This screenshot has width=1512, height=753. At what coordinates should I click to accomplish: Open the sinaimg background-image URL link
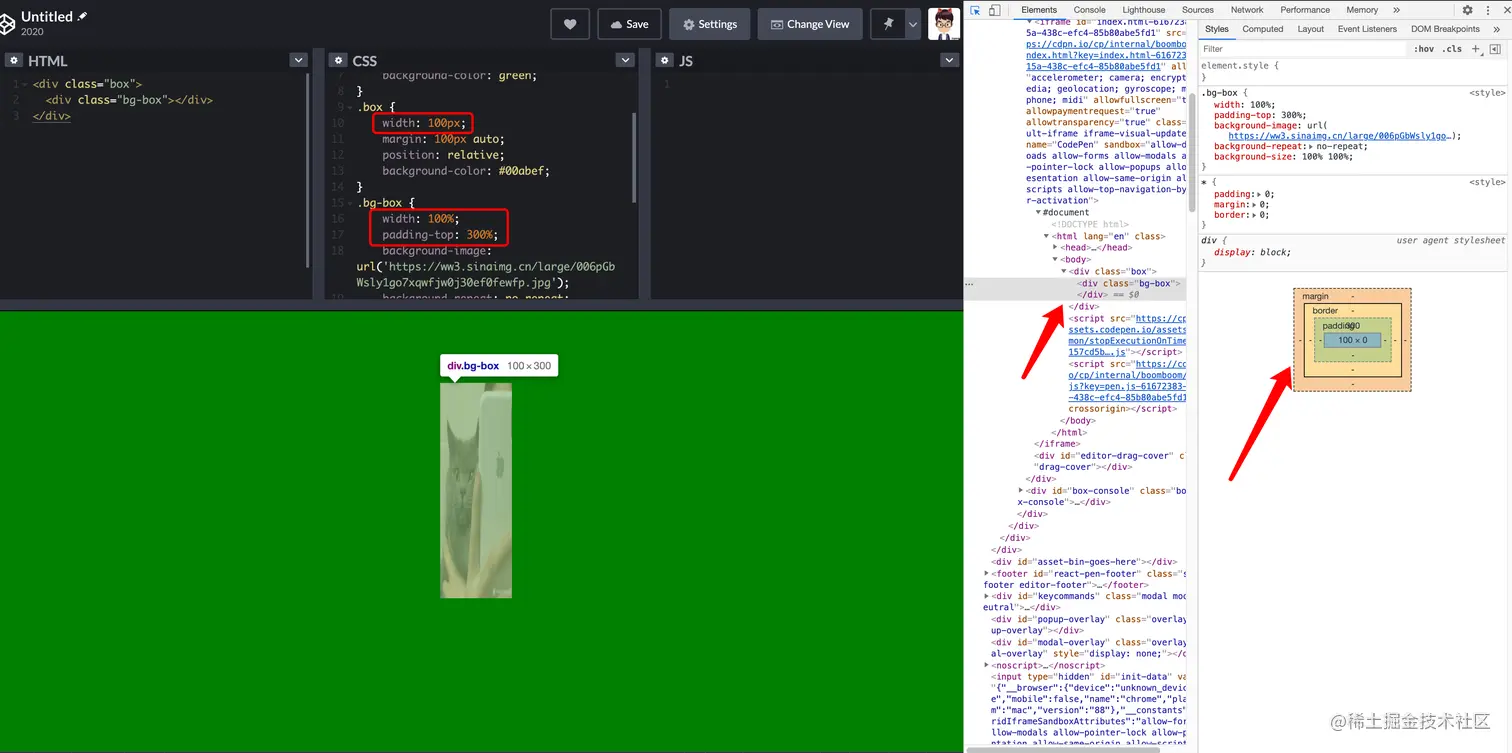click(1338, 136)
